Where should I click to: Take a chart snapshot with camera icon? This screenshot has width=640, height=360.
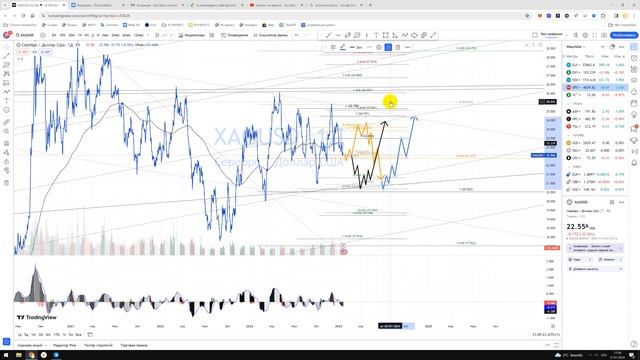(x=604, y=35)
